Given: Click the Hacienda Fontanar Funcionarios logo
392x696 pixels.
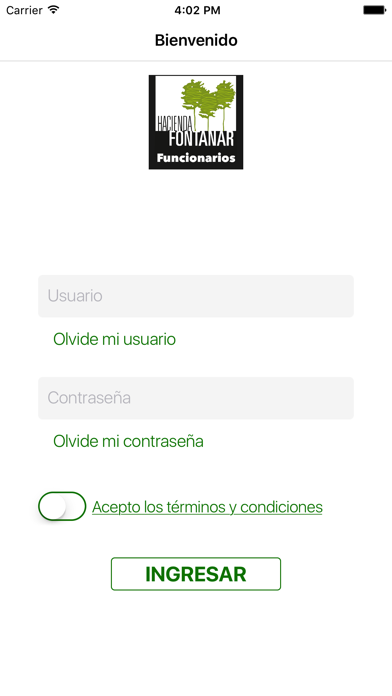Looking at the screenshot, I should click(196, 122).
